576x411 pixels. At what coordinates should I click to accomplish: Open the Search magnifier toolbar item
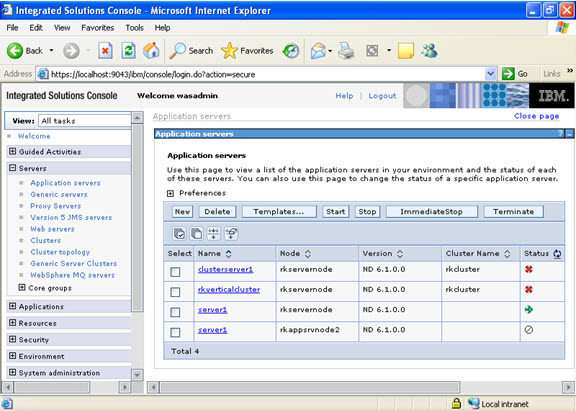click(x=191, y=51)
